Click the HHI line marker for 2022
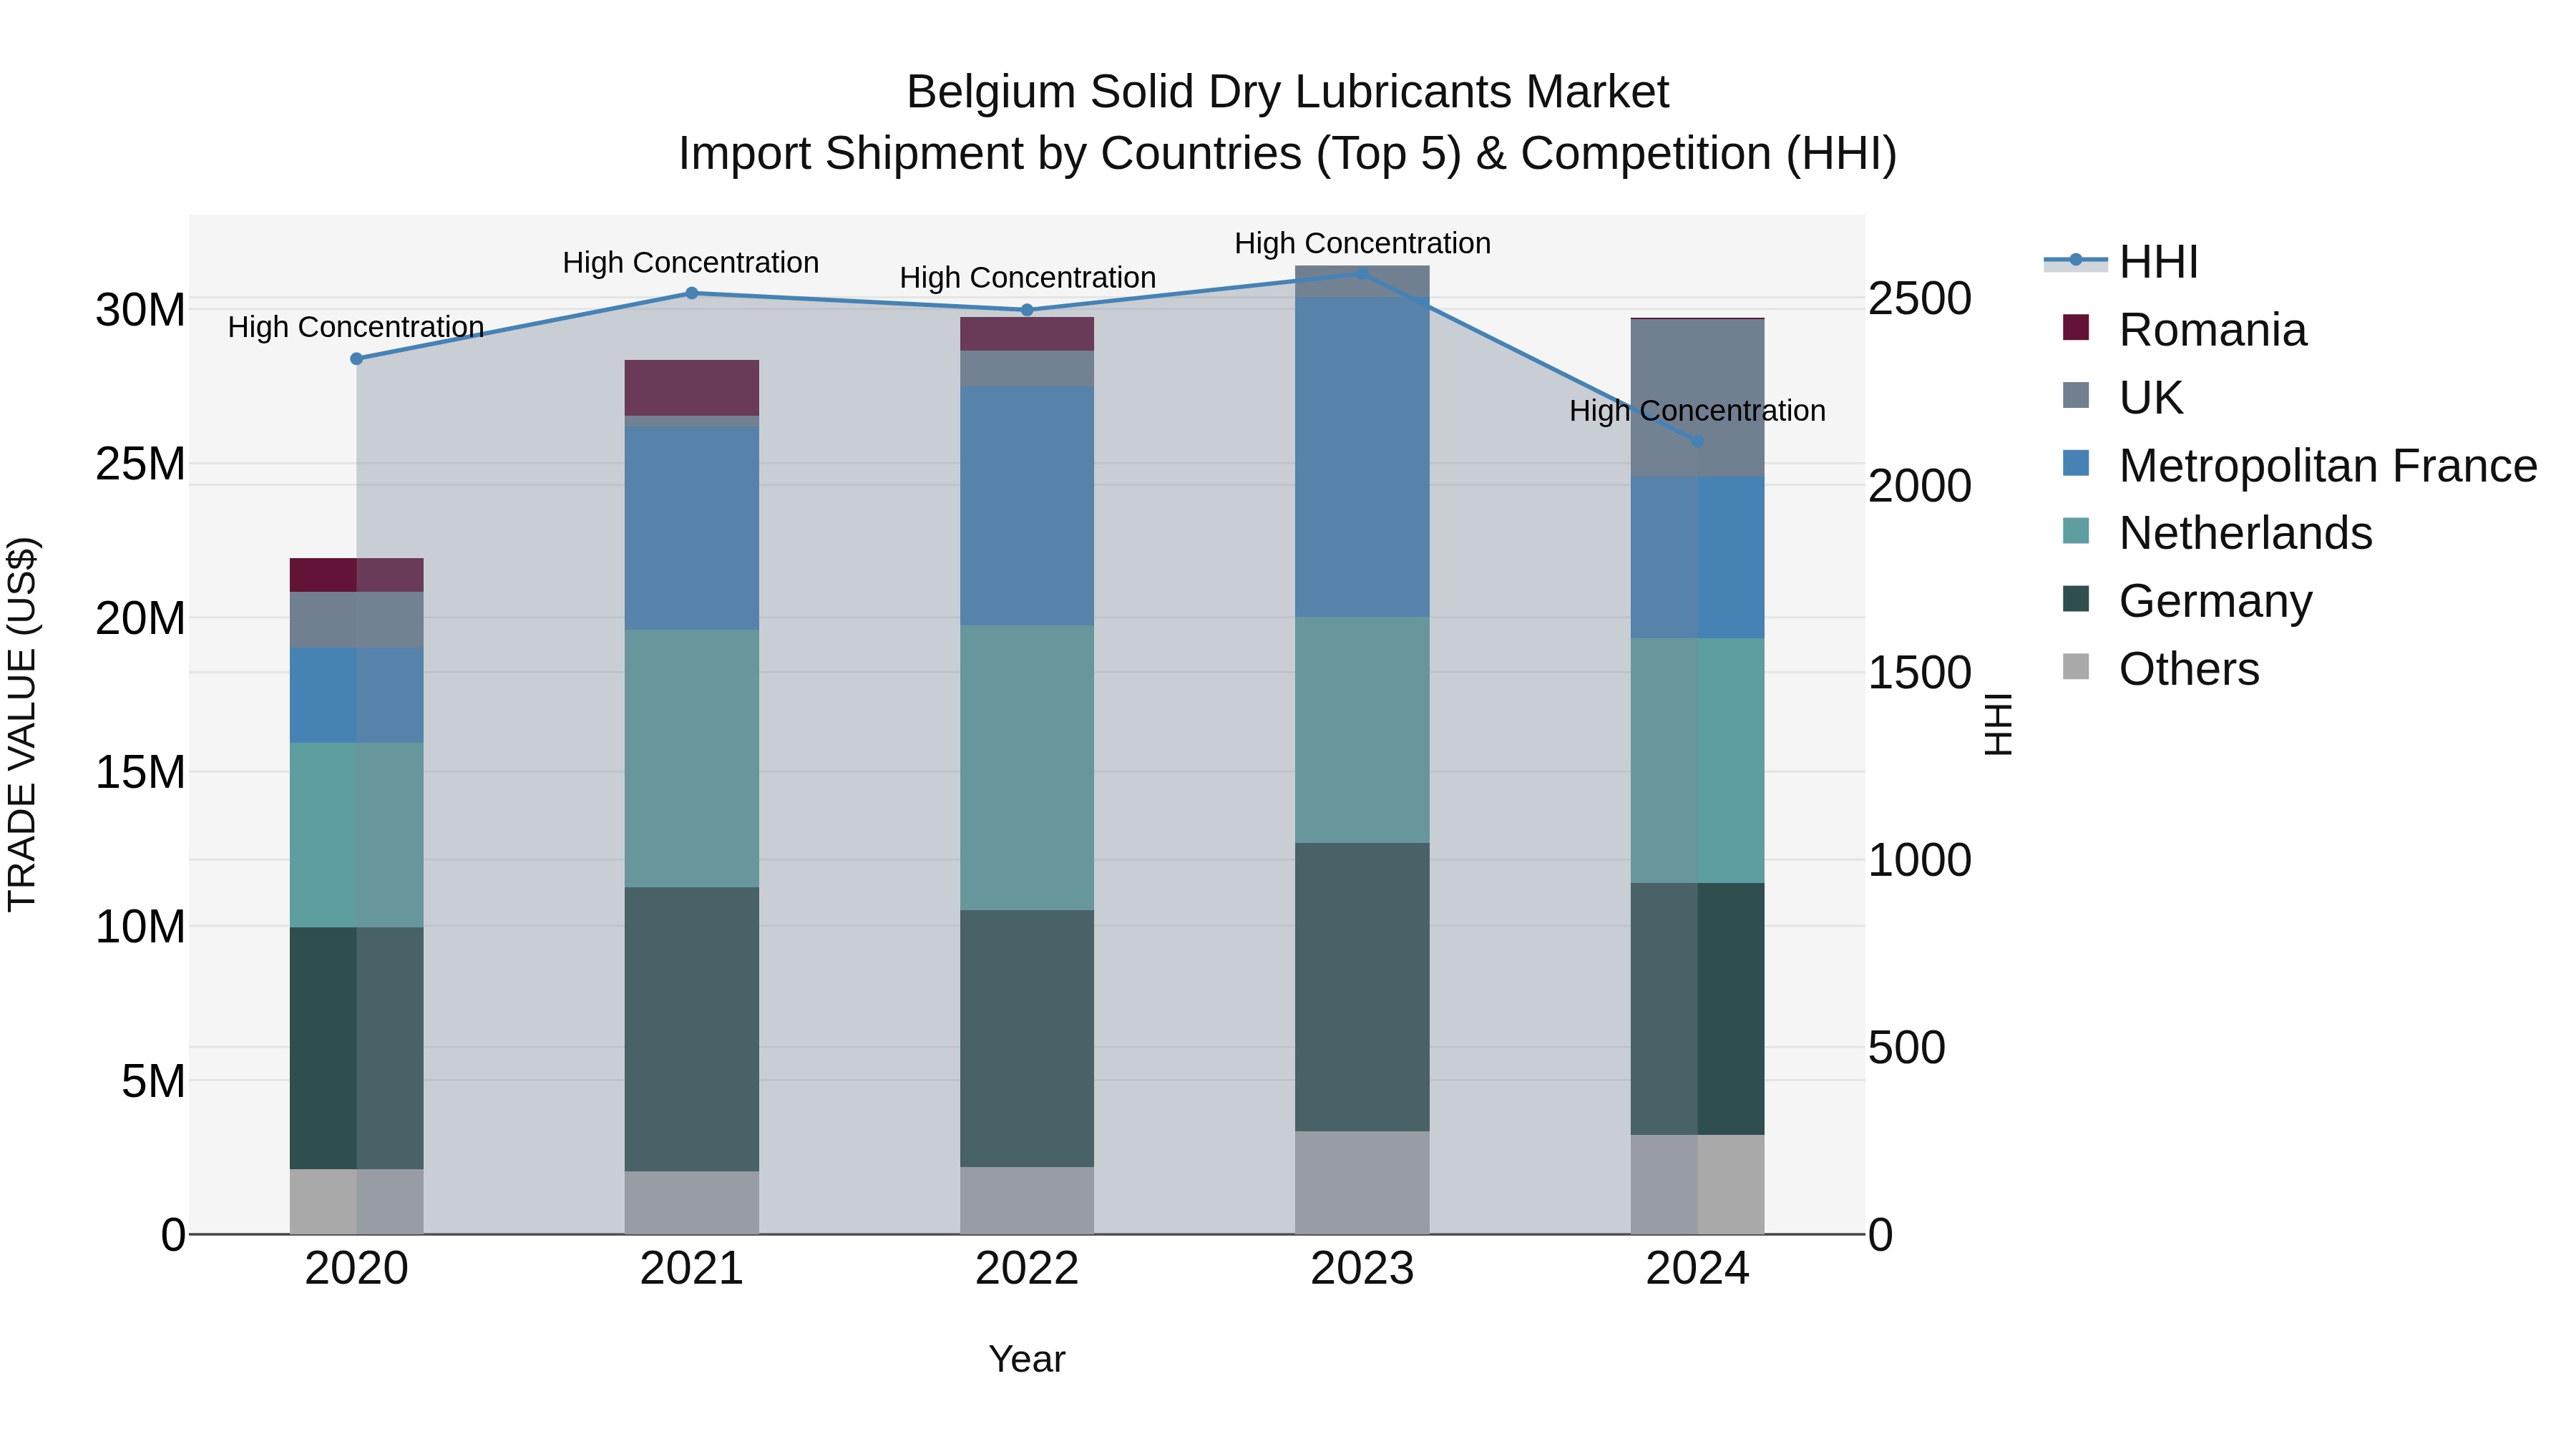This screenshot has height=1449, width=2576. tap(1027, 310)
